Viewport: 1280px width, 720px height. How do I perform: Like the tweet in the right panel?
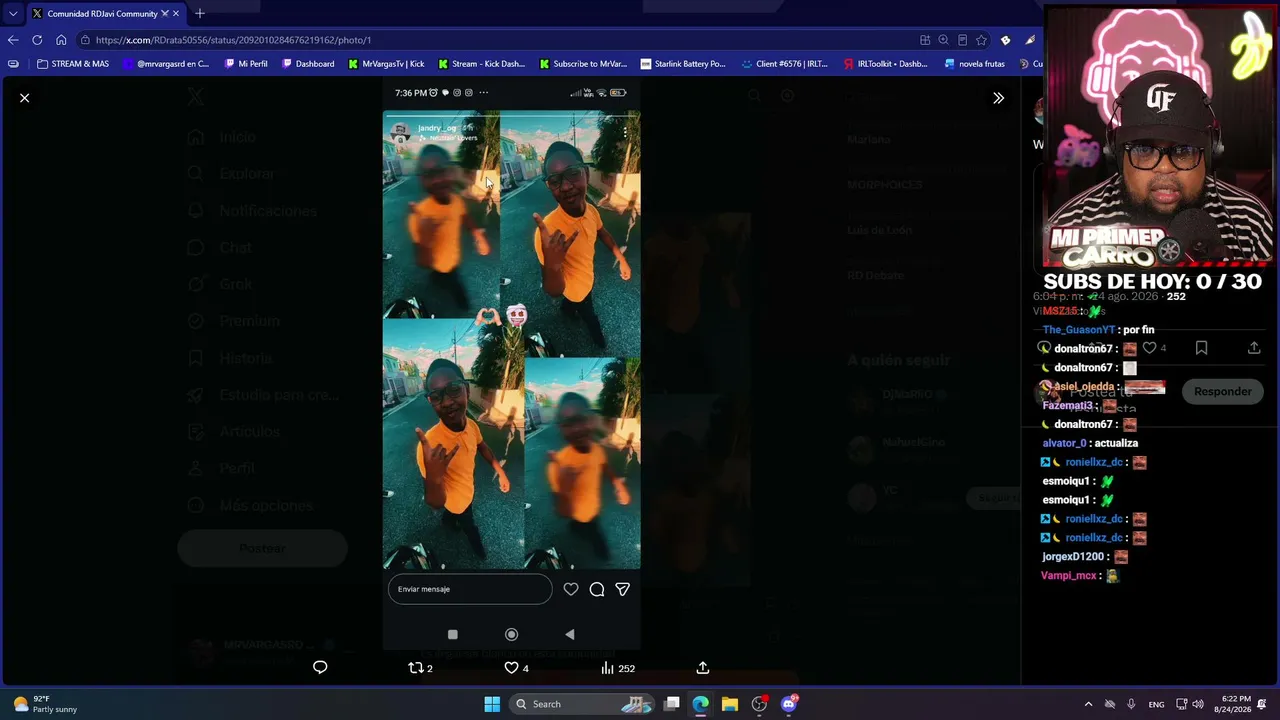[1154, 348]
